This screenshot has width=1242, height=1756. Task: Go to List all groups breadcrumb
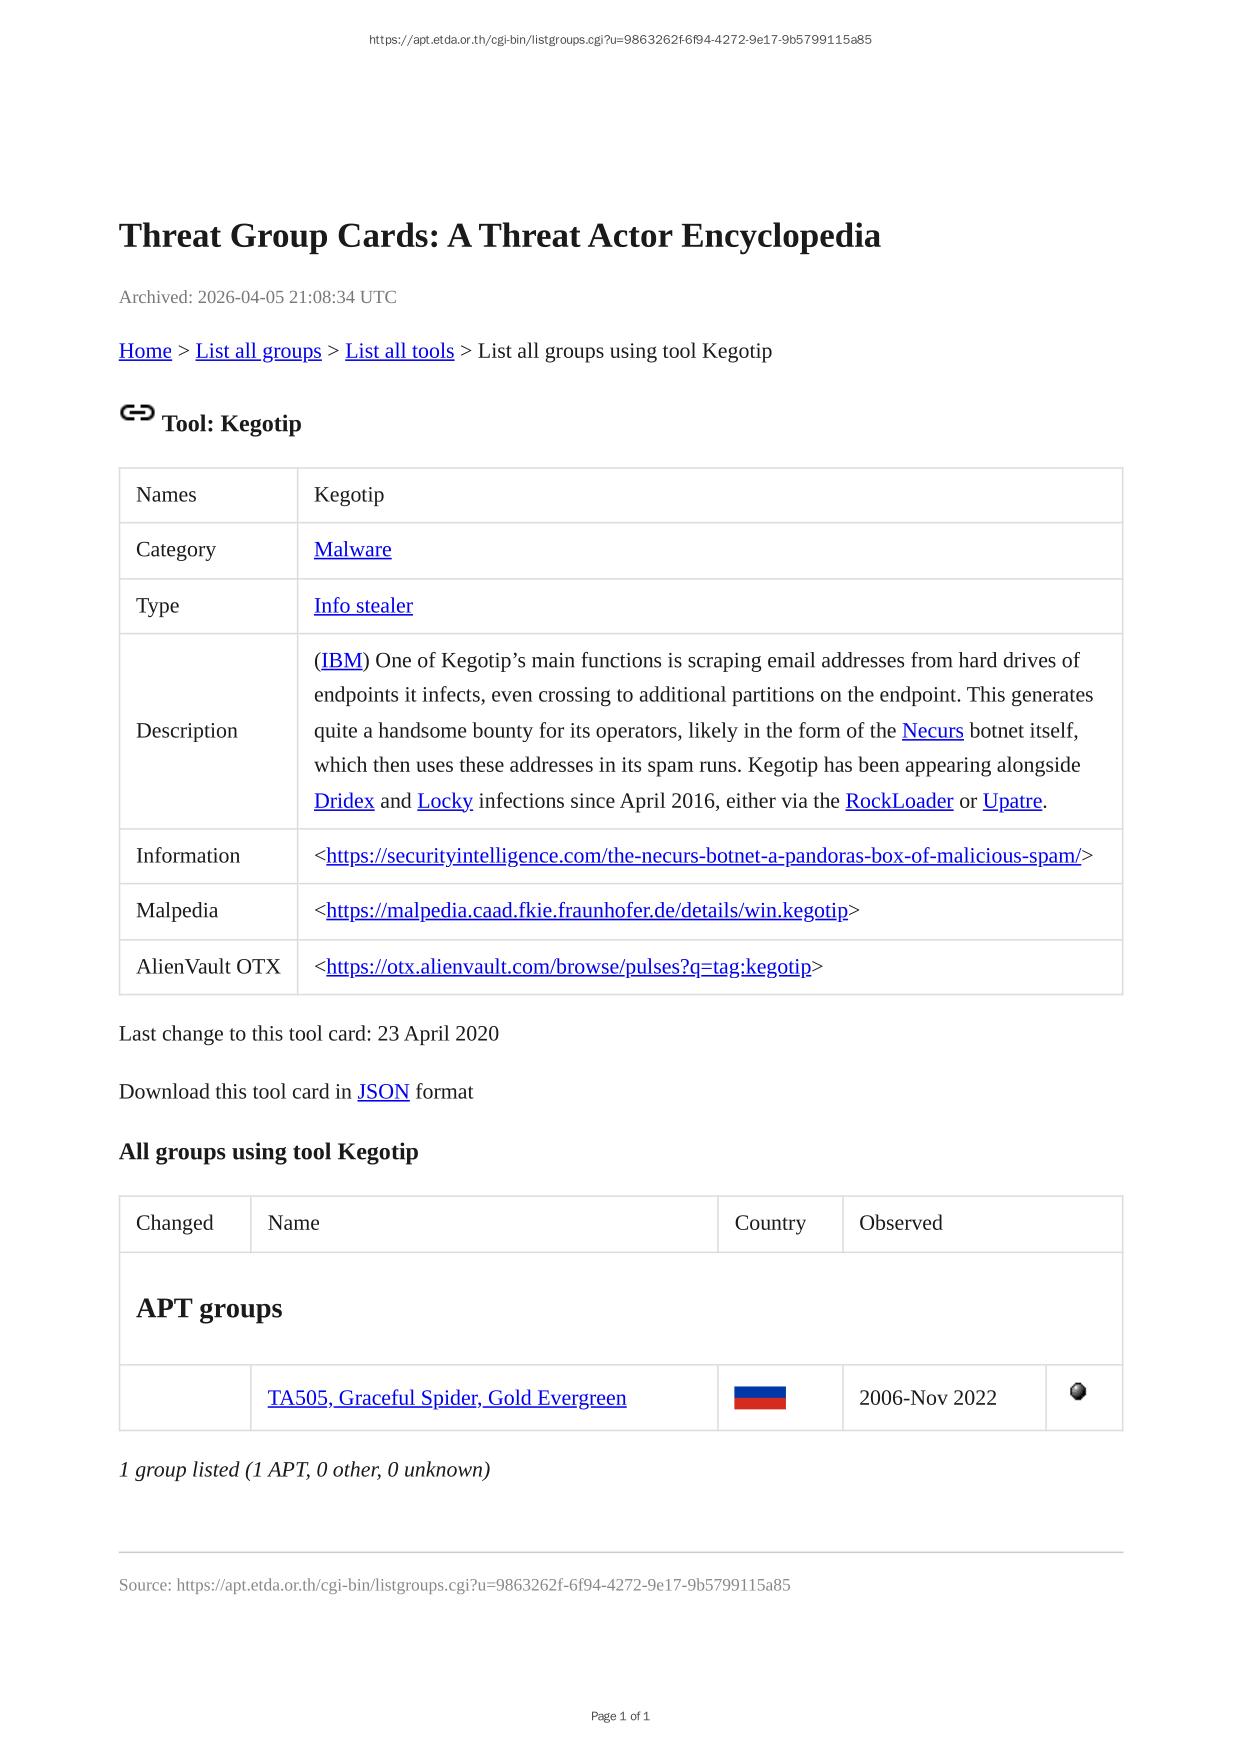tap(258, 351)
